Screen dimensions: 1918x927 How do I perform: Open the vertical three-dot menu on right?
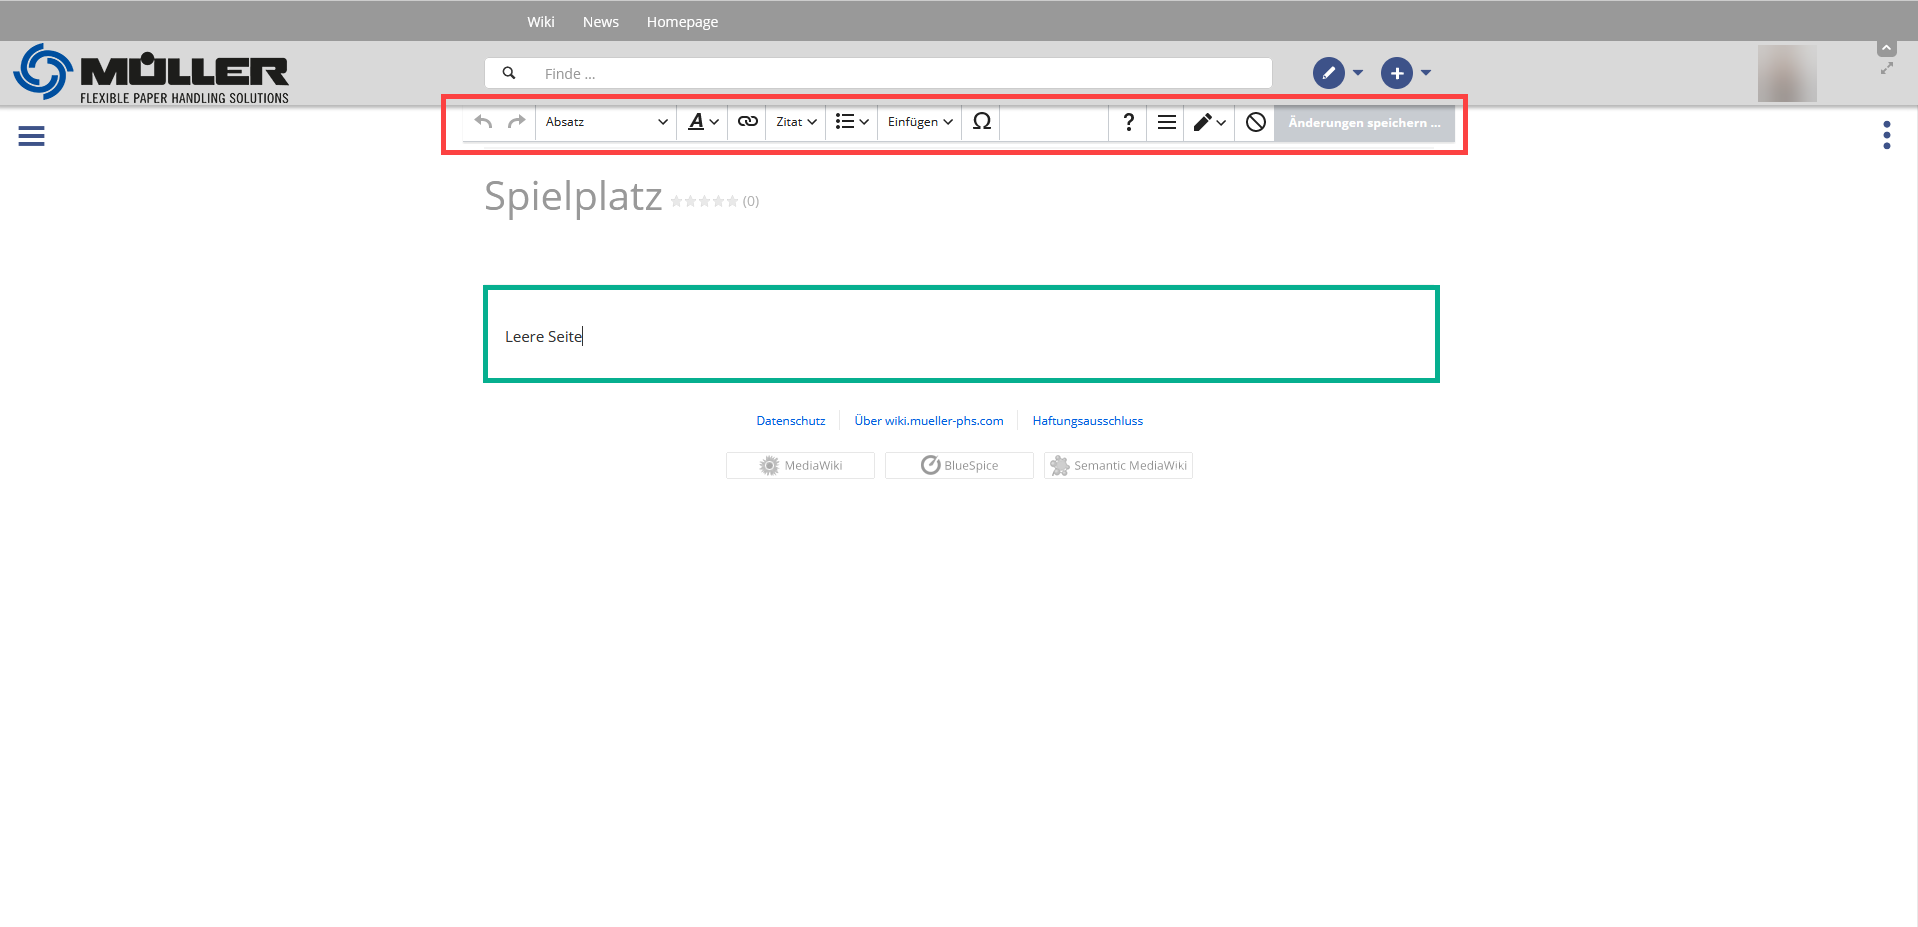point(1886,135)
